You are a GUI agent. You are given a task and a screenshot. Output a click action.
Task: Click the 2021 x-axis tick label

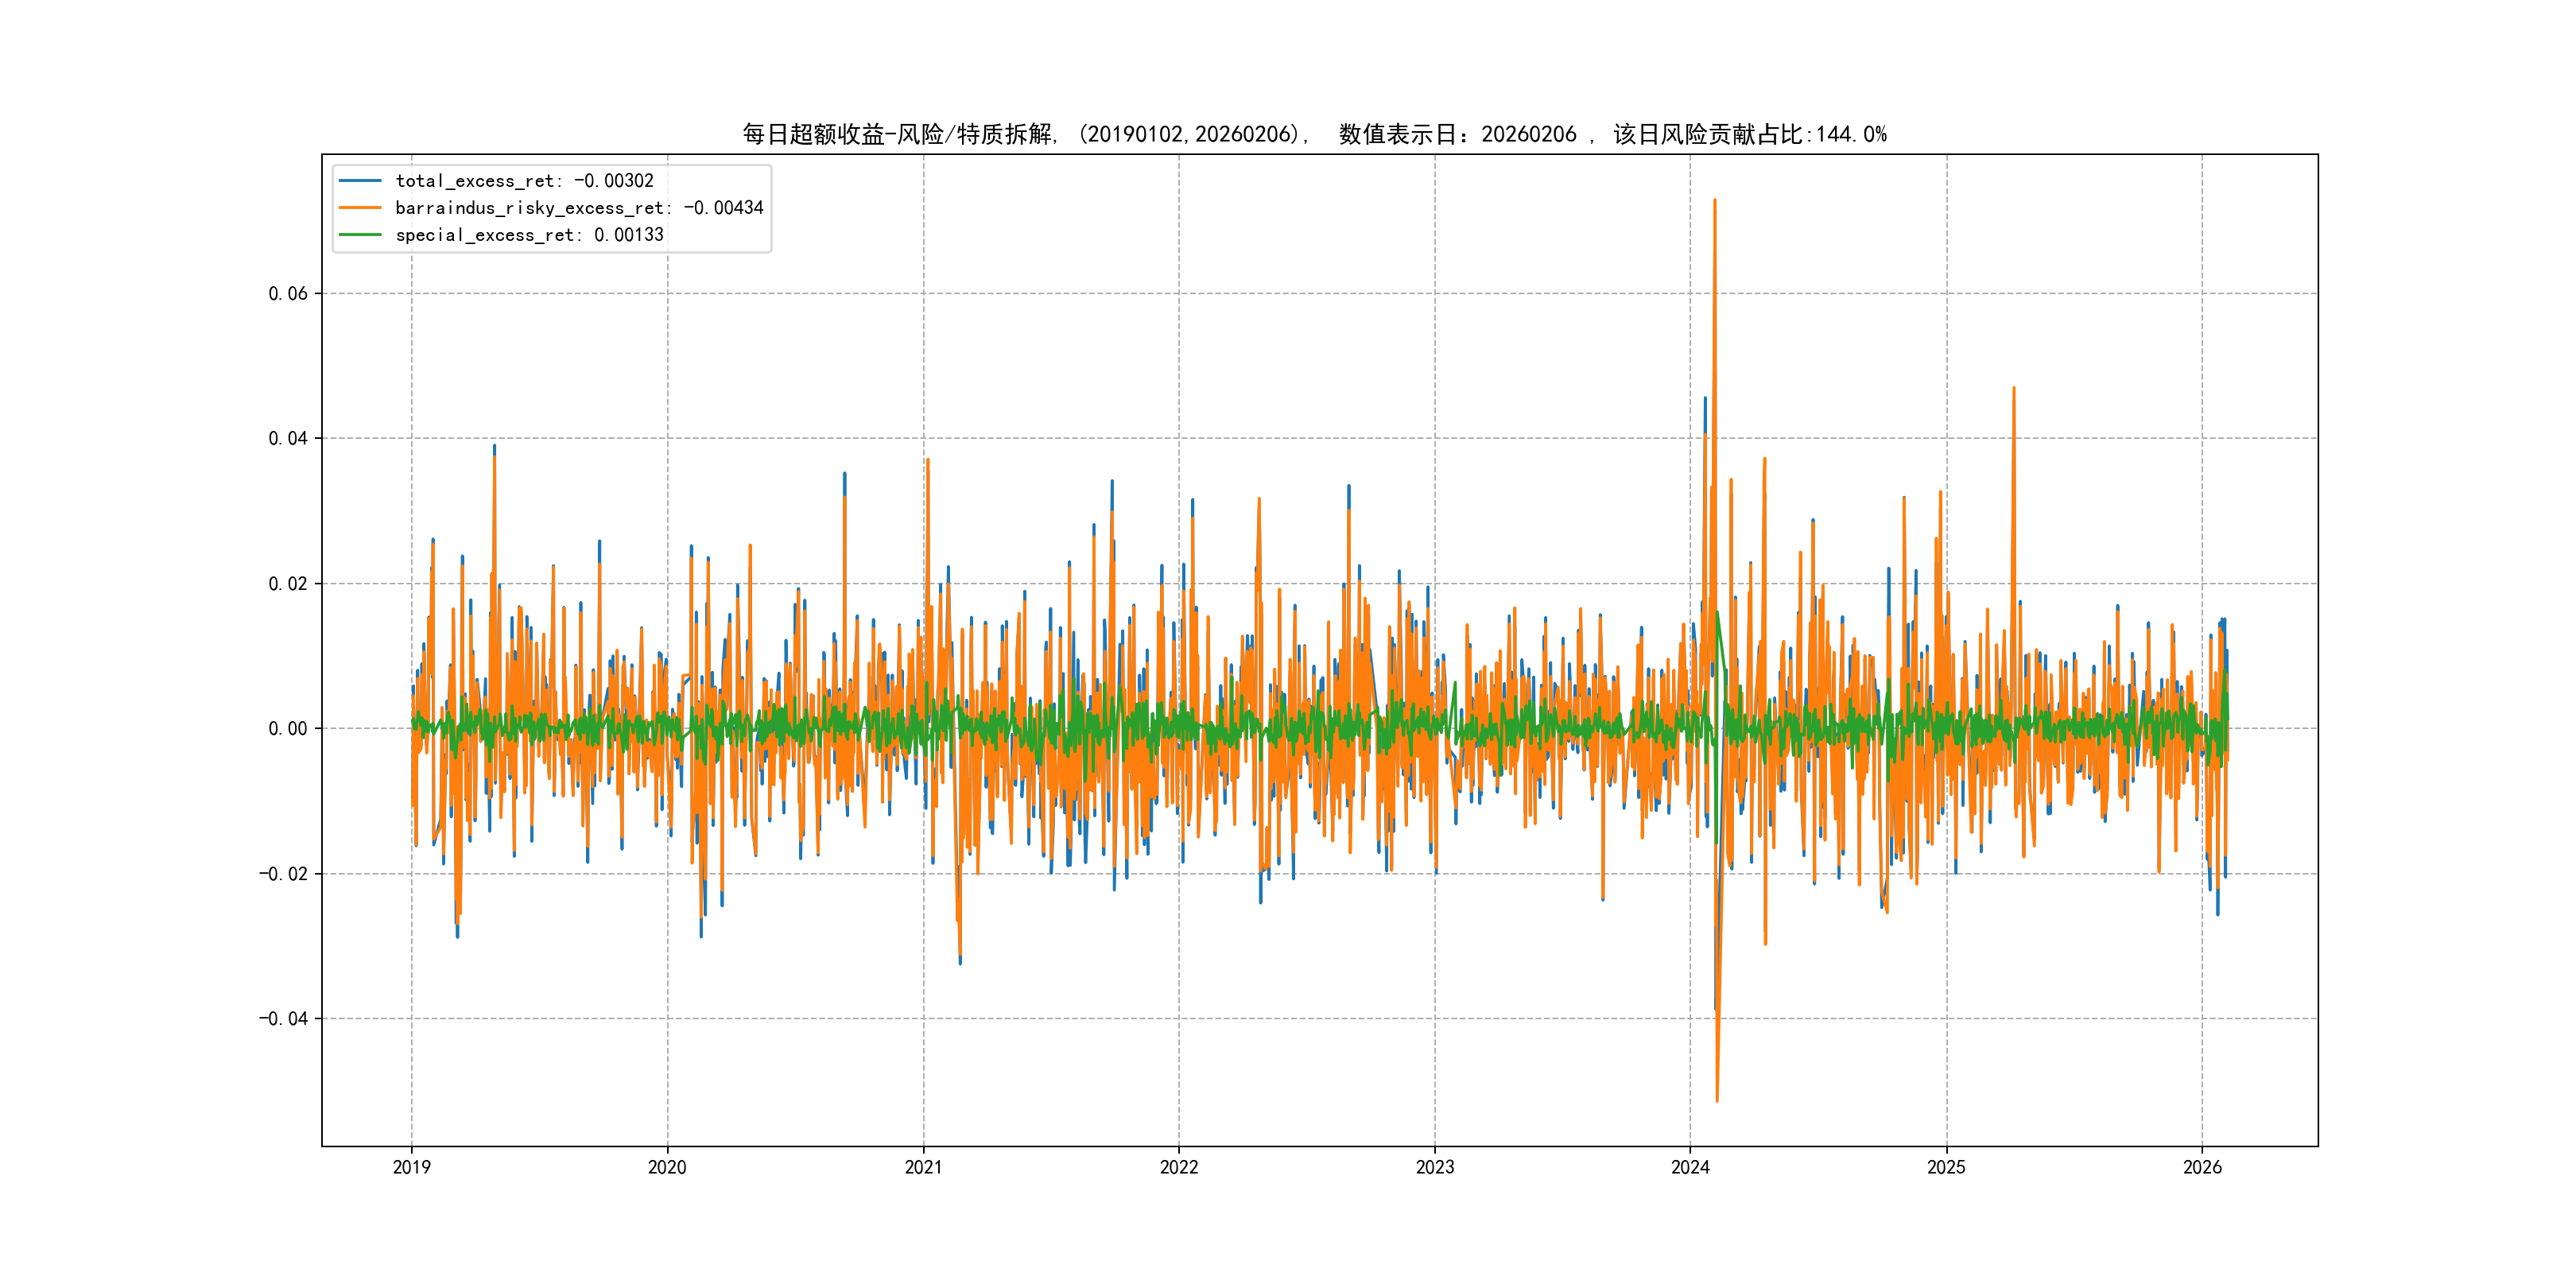(x=923, y=1167)
